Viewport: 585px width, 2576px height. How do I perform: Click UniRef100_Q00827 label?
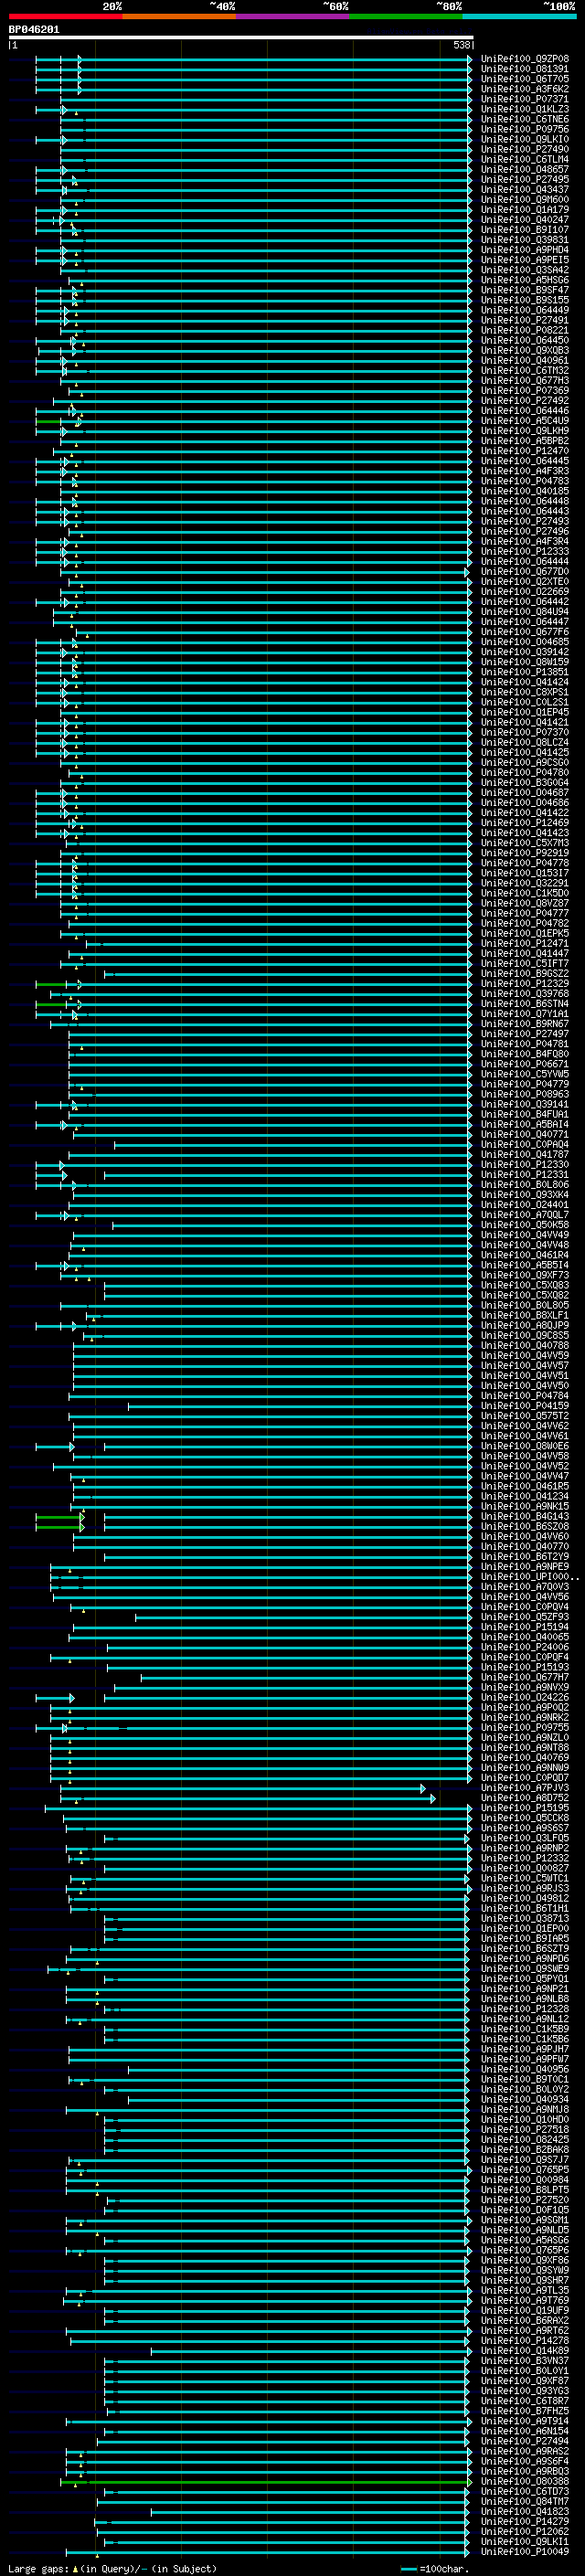coord(524,1868)
